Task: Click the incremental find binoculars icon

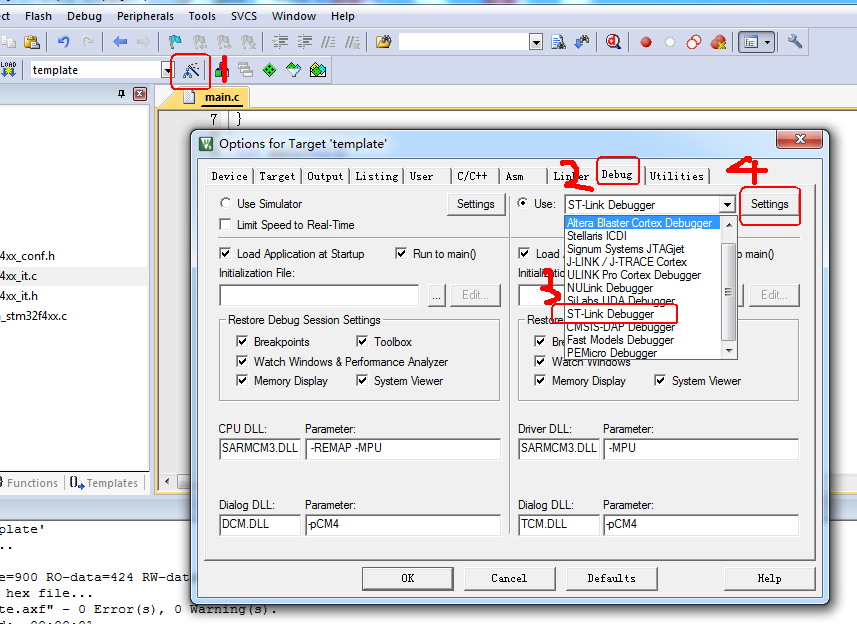Action: point(582,42)
